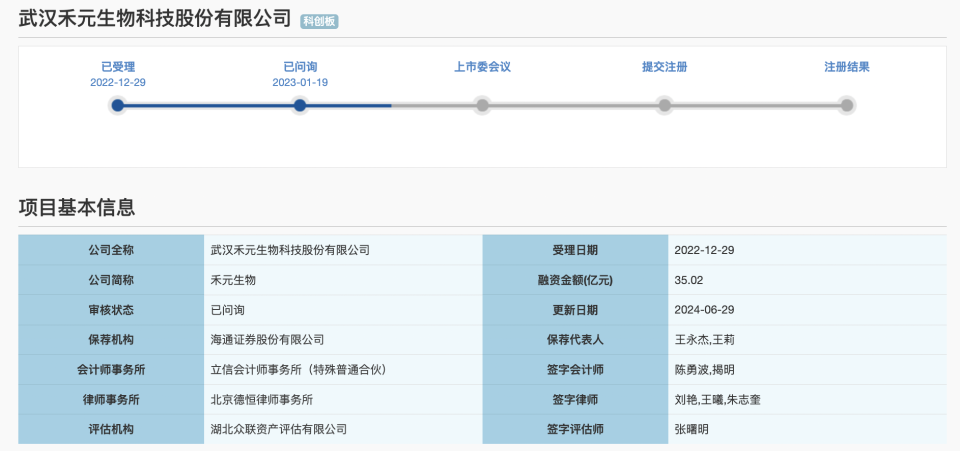The image size is (960, 451).
Task: Click the 签字会计师 label cell
Action: point(576,370)
